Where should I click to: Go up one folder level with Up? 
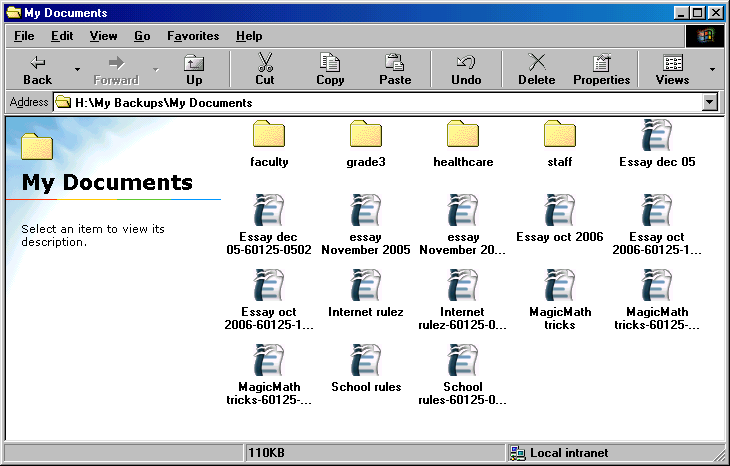point(194,69)
